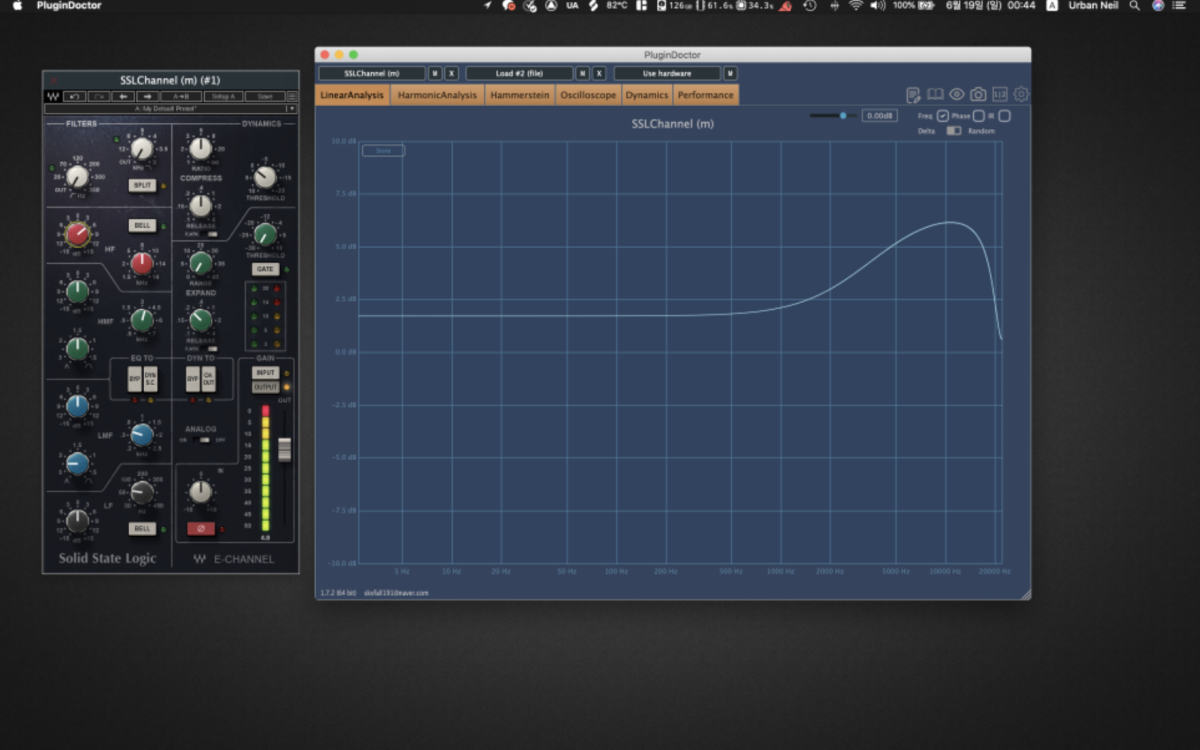1200x750 pixels.
Task: Enable the IR checkbox
Action: point(1004,116)
